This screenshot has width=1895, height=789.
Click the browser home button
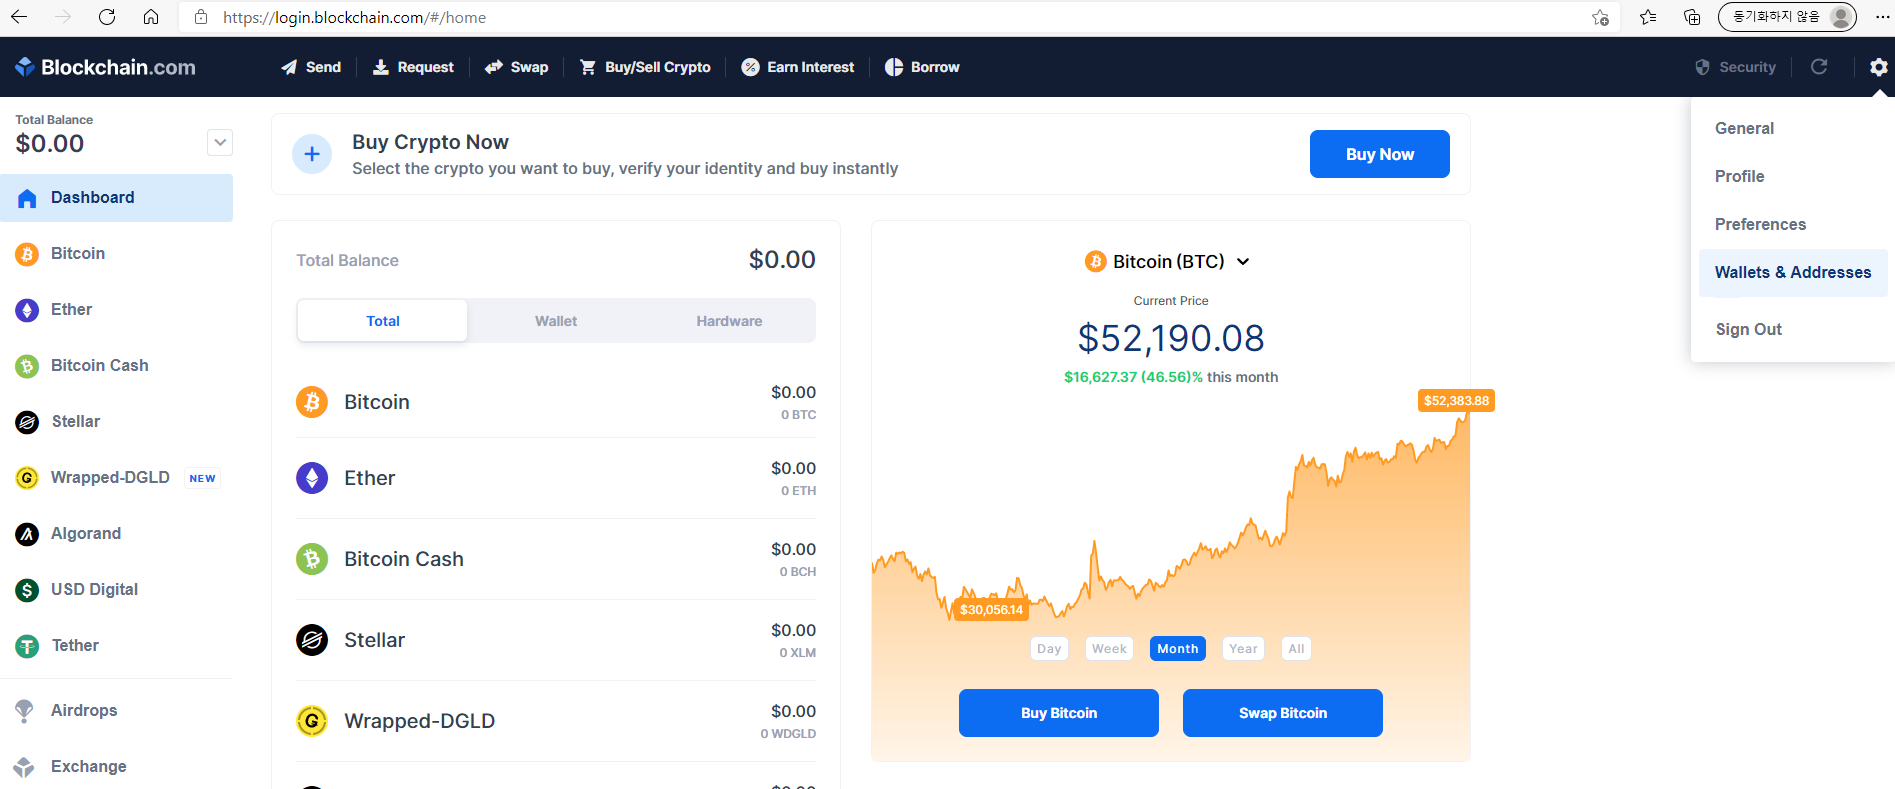pyautogui.click(x=151, y=17)
